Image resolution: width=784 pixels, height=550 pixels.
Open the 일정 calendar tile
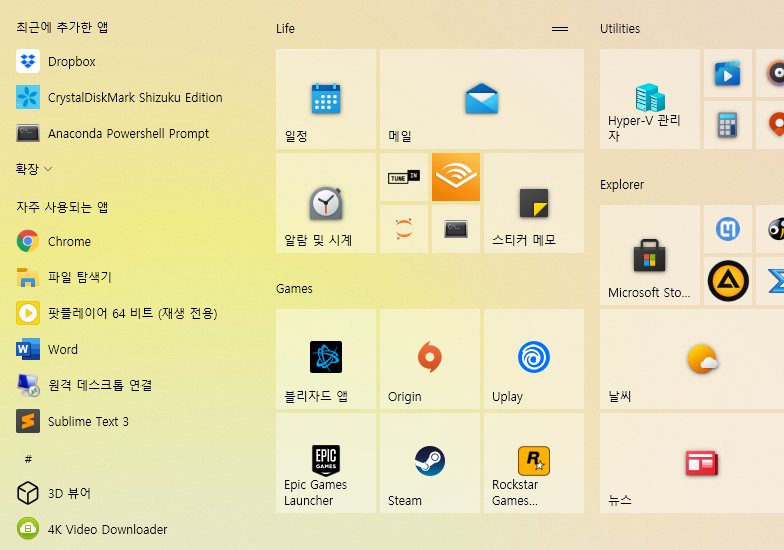(x=326, y=99)
